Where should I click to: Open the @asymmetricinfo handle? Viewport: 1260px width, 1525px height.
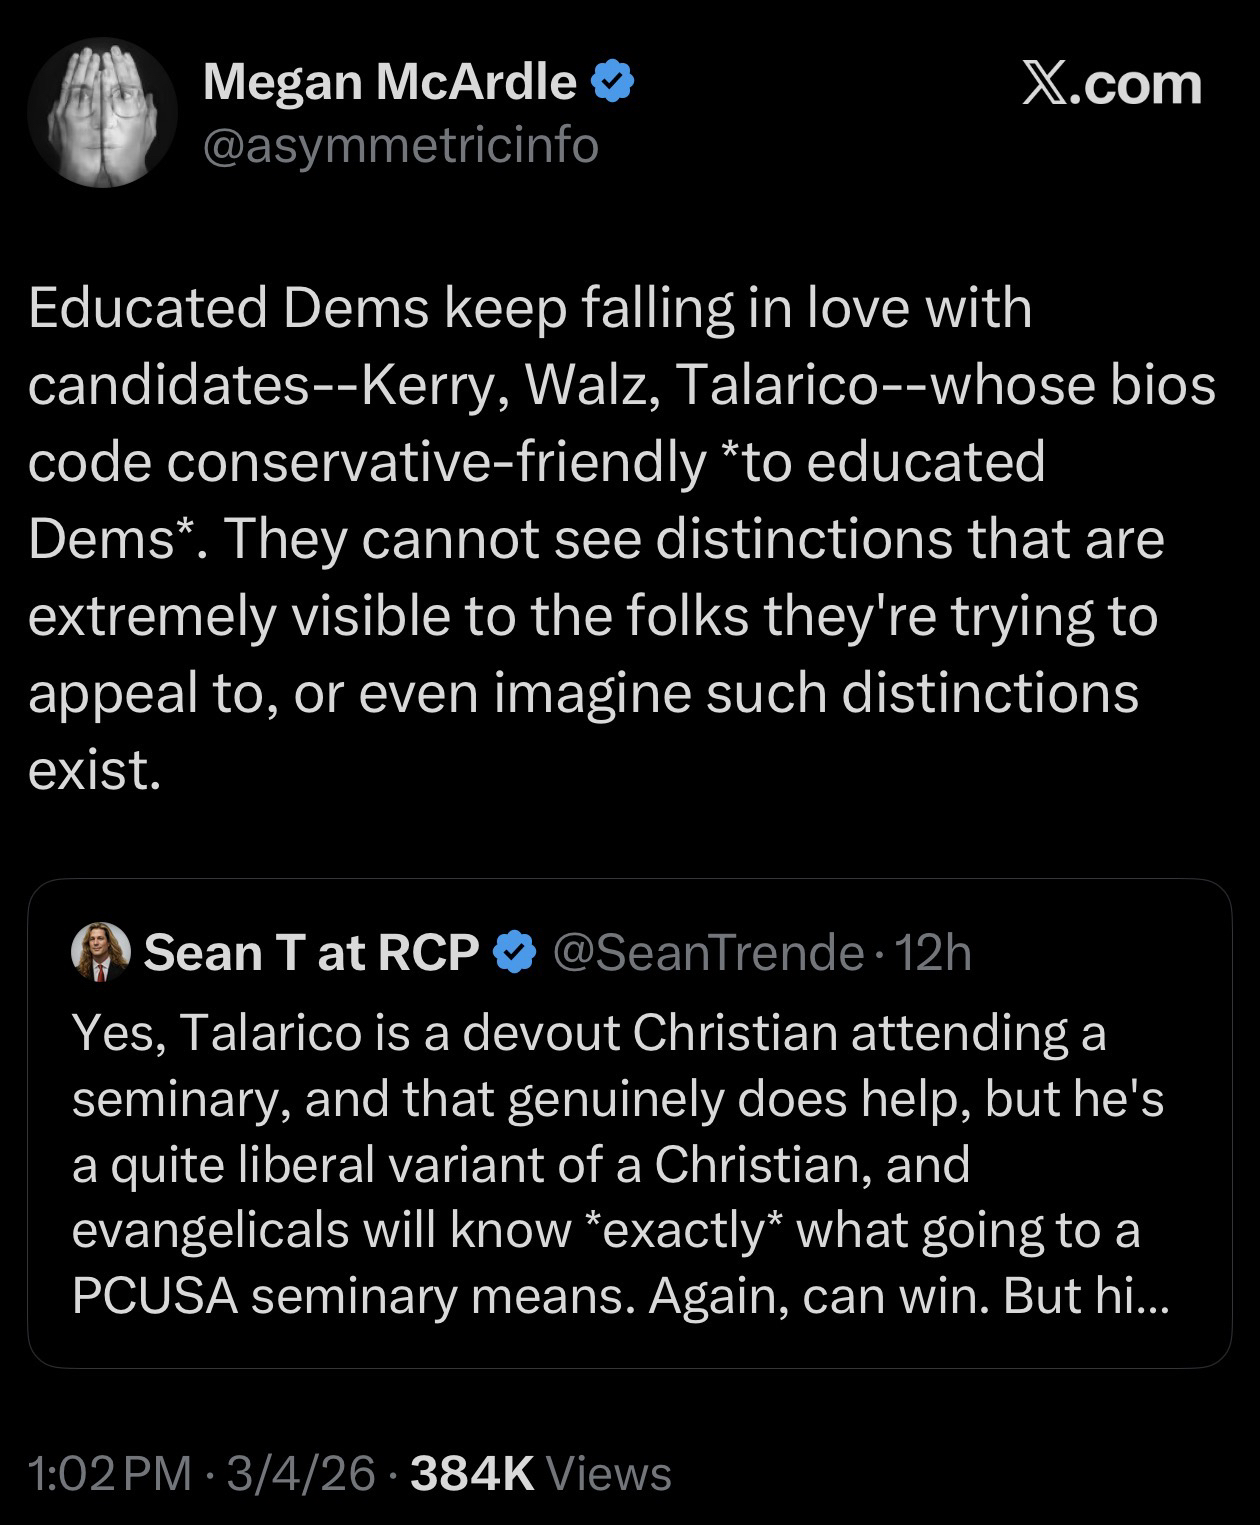[x=400, y=146]
